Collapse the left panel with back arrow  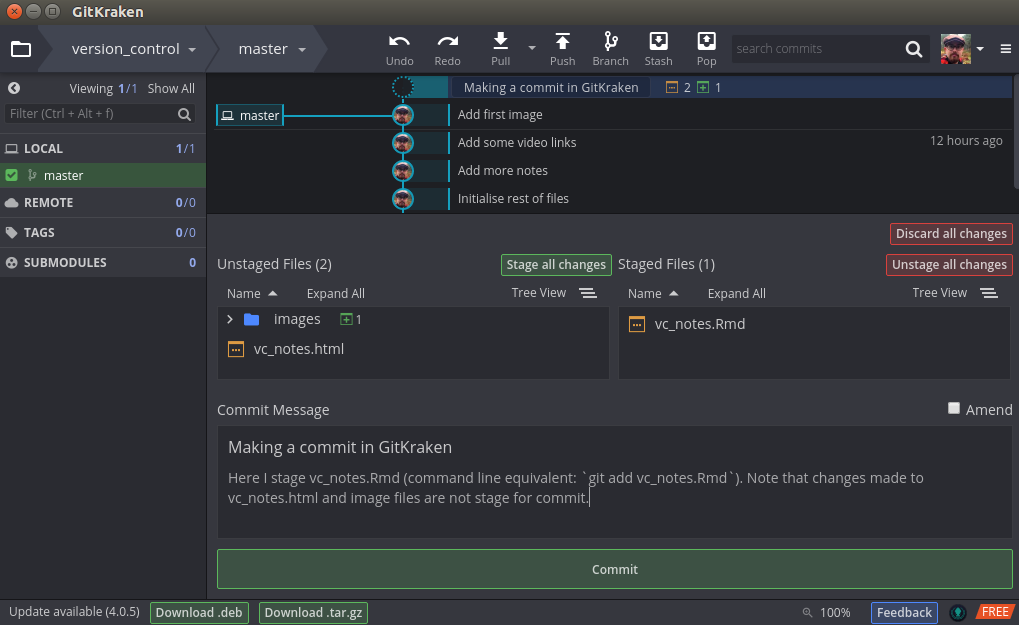[x=14, y=88]
